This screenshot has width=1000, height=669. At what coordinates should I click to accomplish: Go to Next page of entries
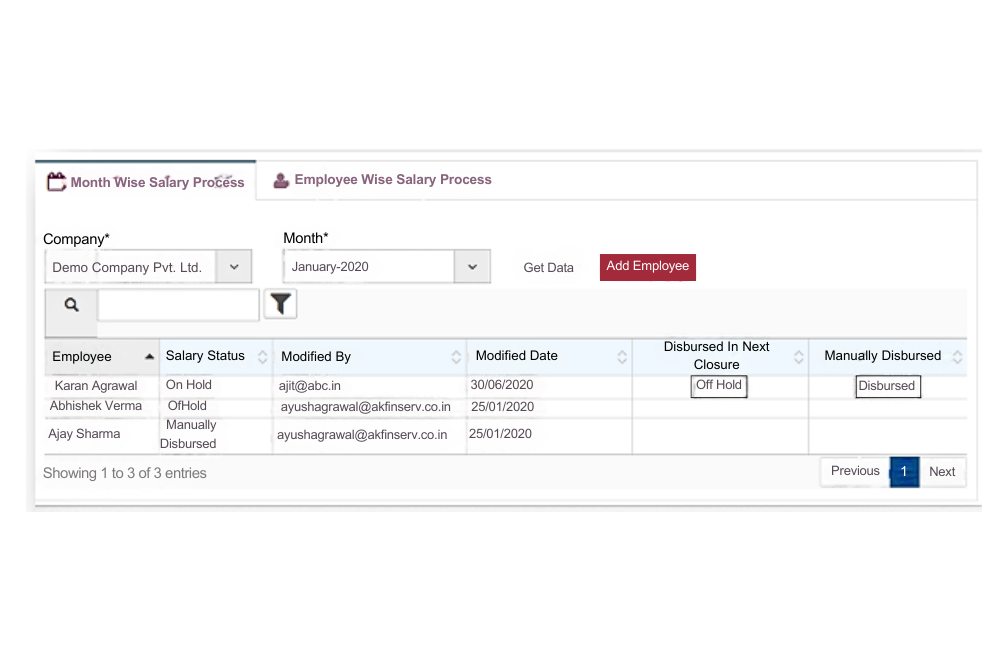tap(942, 472)
